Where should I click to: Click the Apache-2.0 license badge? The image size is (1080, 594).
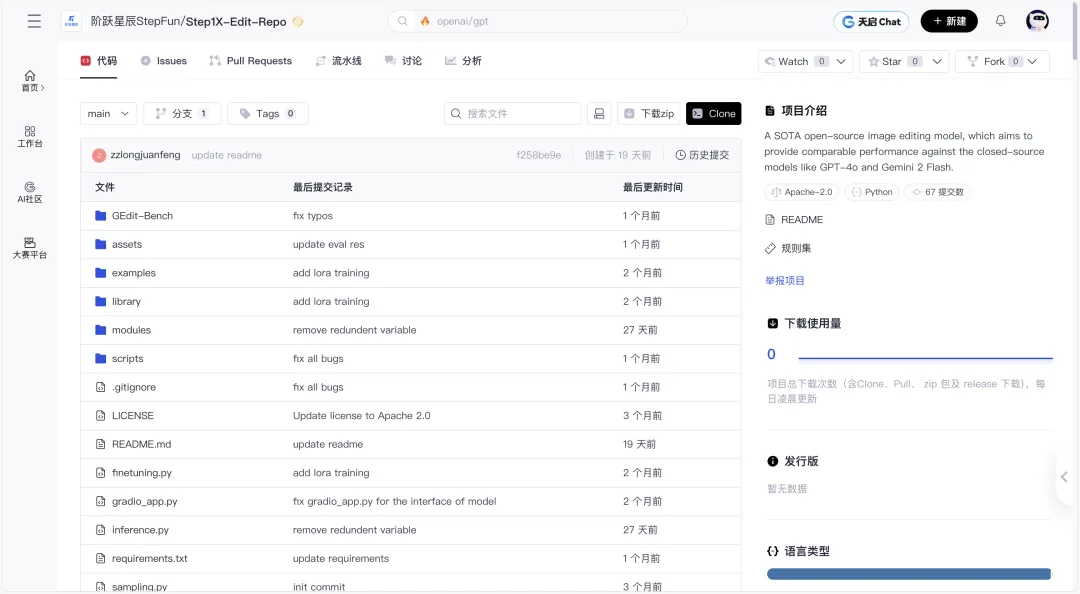[x=802, y=192]
